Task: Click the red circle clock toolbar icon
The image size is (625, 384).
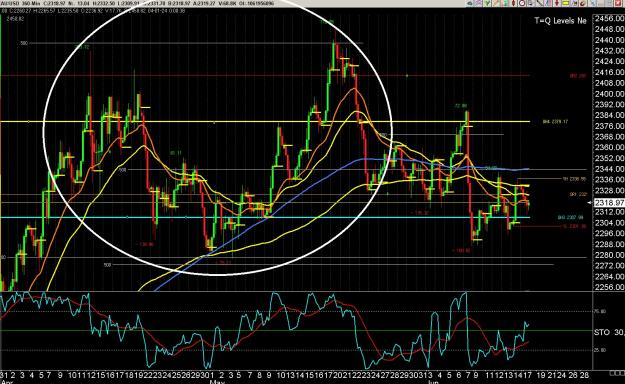Action: pyautogui.click(x=522, y=3)
